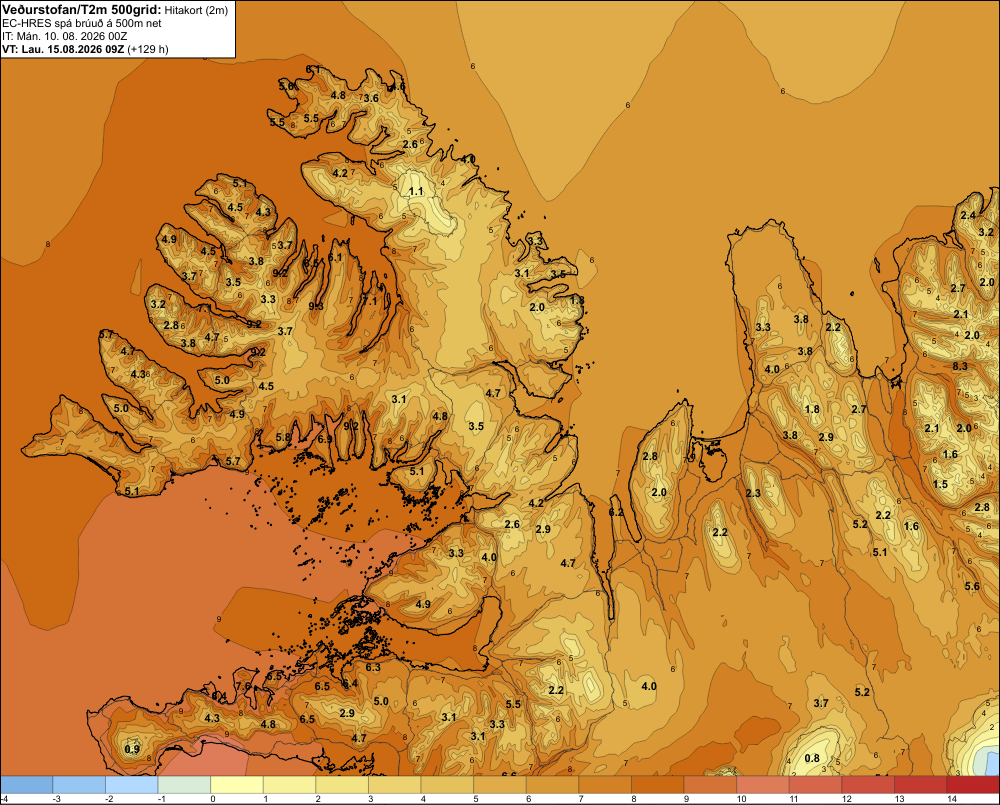This screenshot has width=1000, height=805.
Task: Select the legend color swatch between 12 and 13
Action: [x=868, y=785]
